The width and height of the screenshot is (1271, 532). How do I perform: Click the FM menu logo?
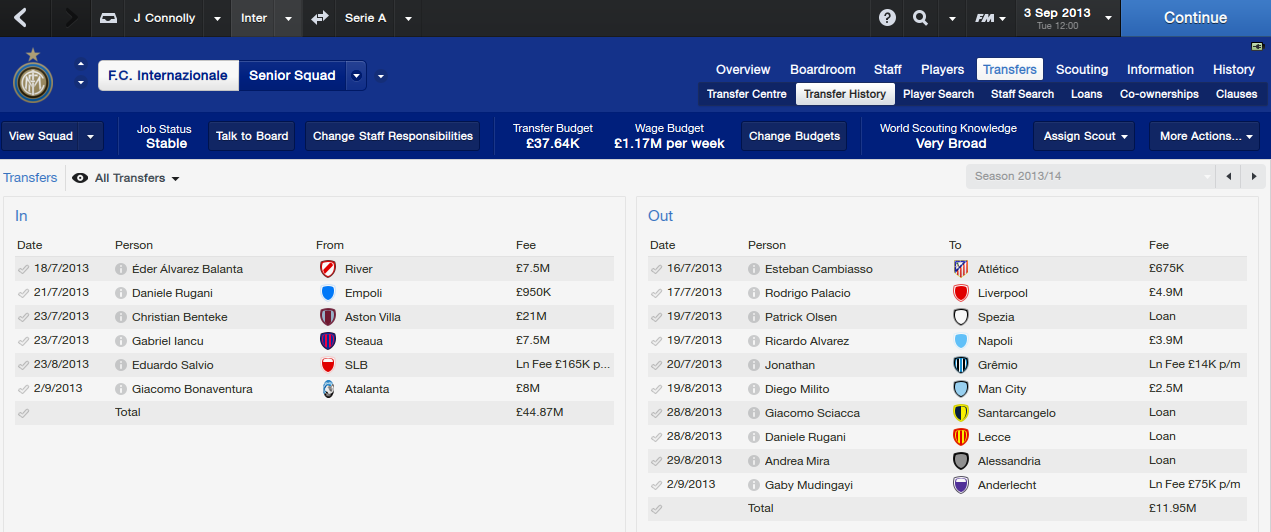[990, 18]
